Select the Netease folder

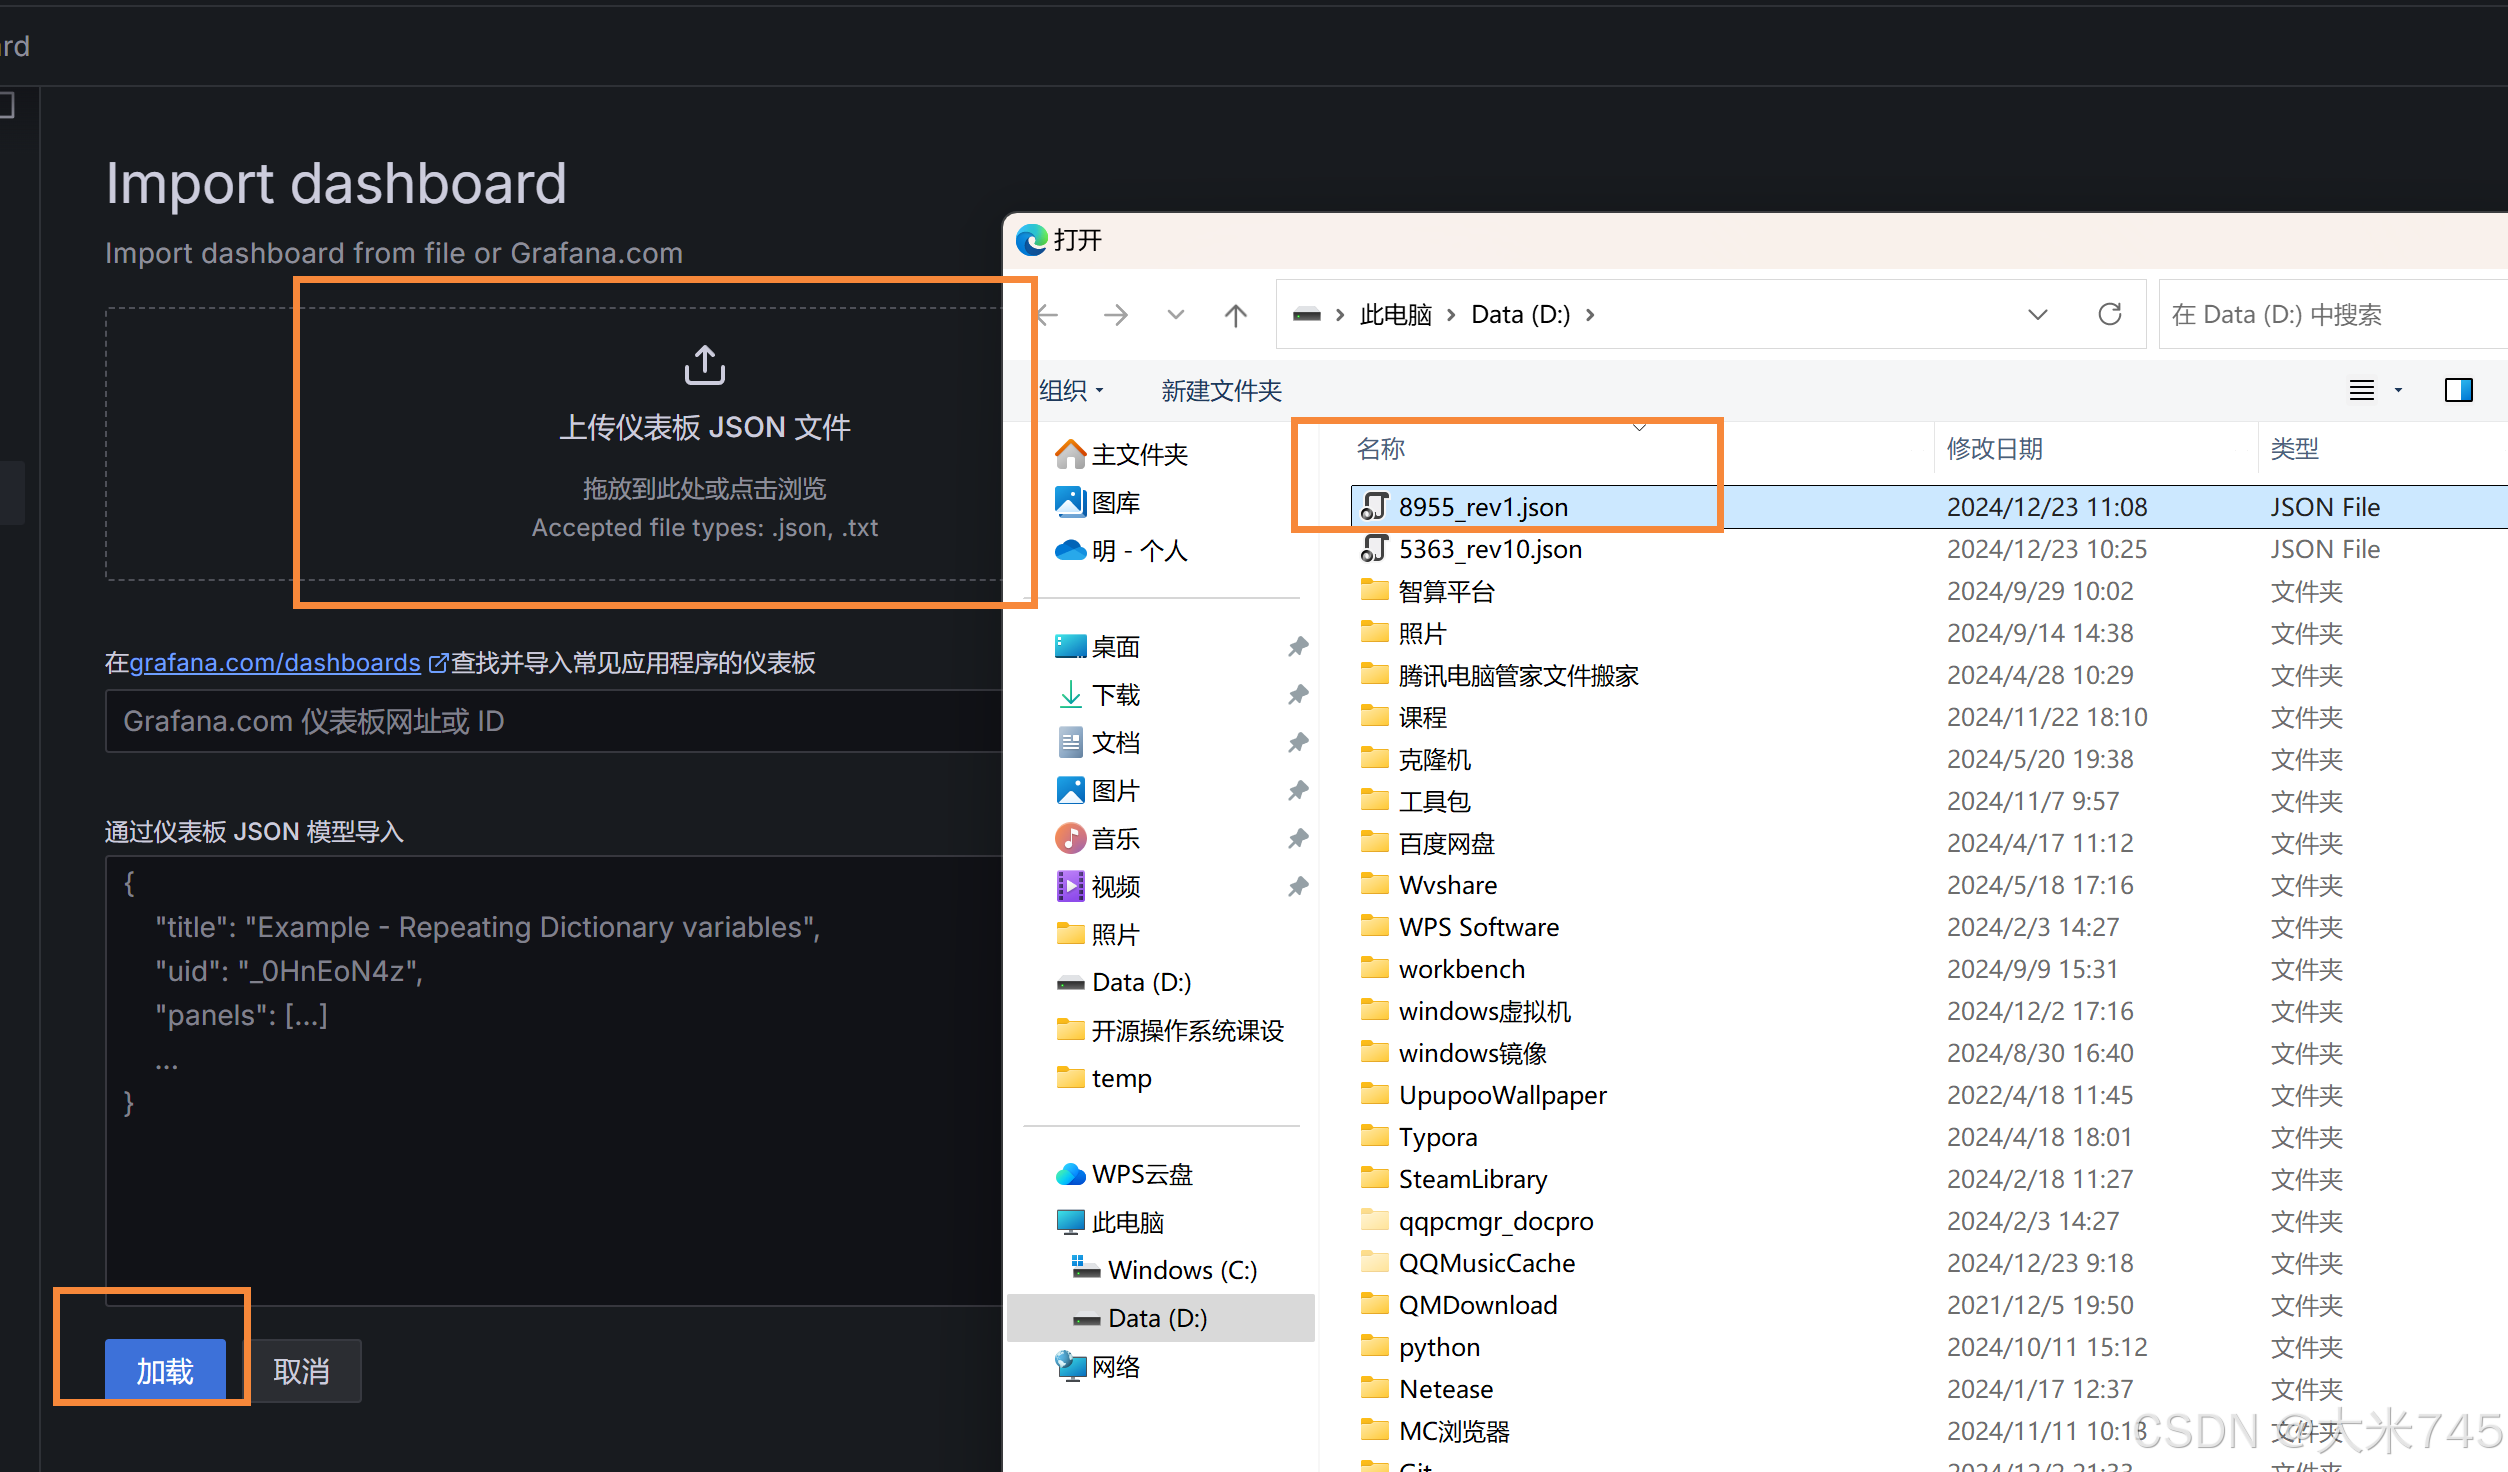1445,1389
